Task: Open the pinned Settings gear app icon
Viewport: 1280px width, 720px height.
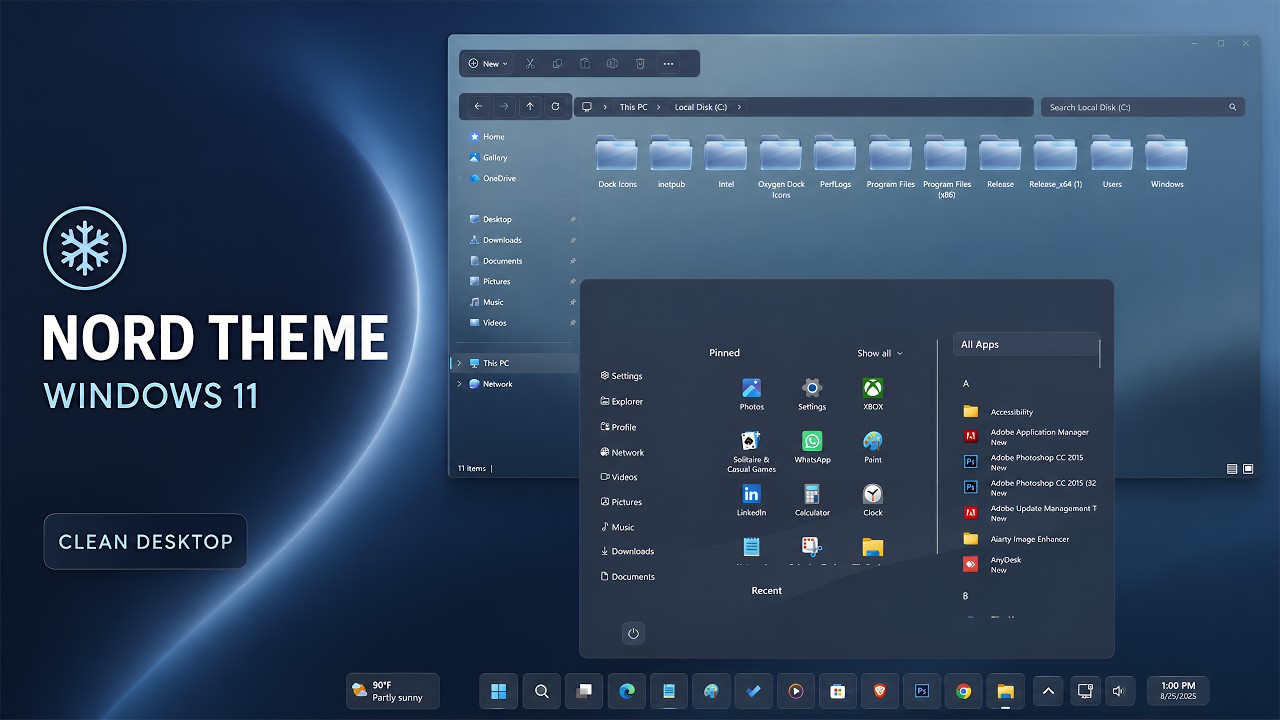Action: coord(812,394)
